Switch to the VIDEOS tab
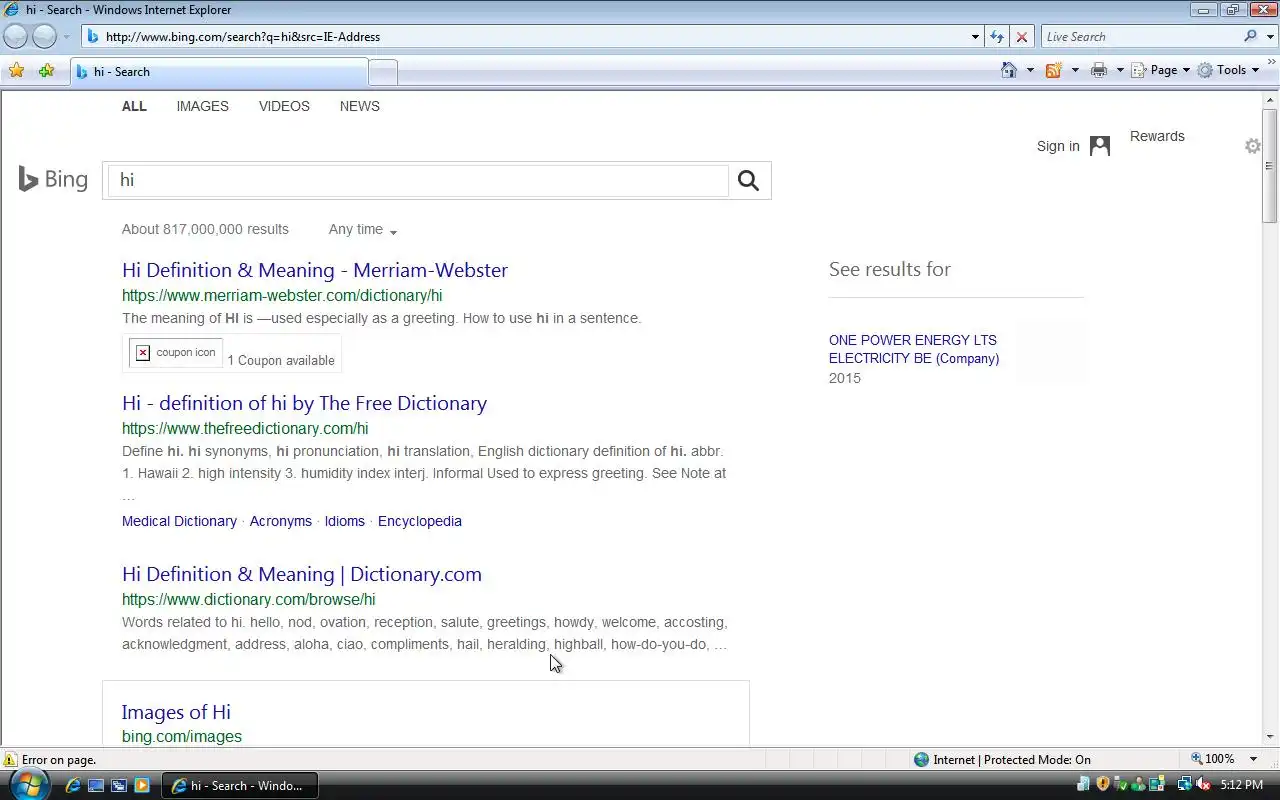Screen dimensions: 1280x800 click(x=284, y=106)
